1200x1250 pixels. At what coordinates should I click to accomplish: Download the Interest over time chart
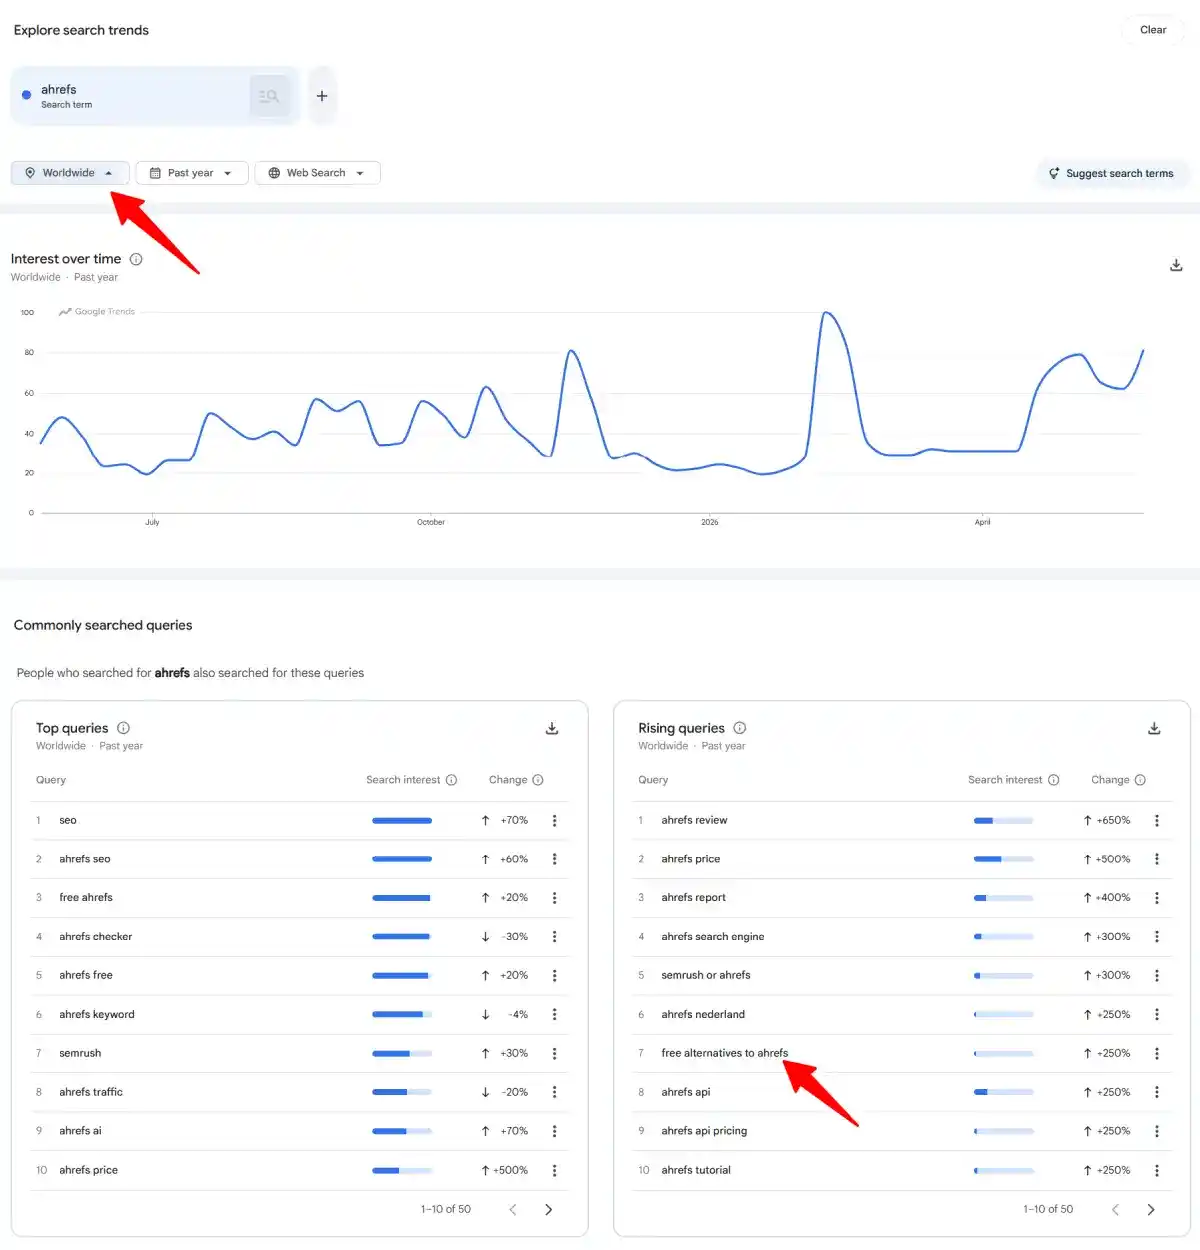(x=1176, y=265)
